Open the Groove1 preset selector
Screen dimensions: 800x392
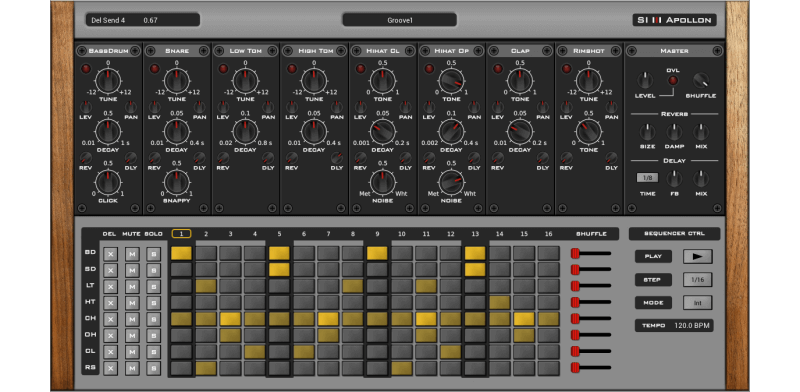coord(399,20)
